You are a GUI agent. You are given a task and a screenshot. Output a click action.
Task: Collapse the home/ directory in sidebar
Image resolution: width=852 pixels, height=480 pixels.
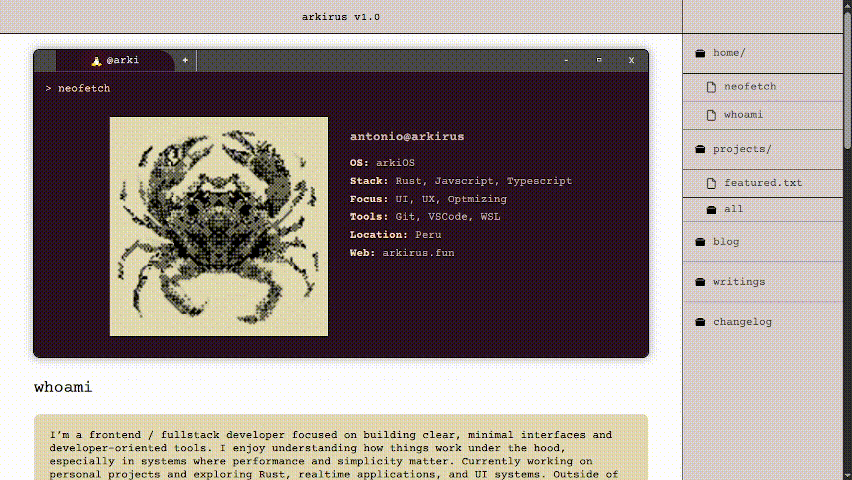click(729, 53)
